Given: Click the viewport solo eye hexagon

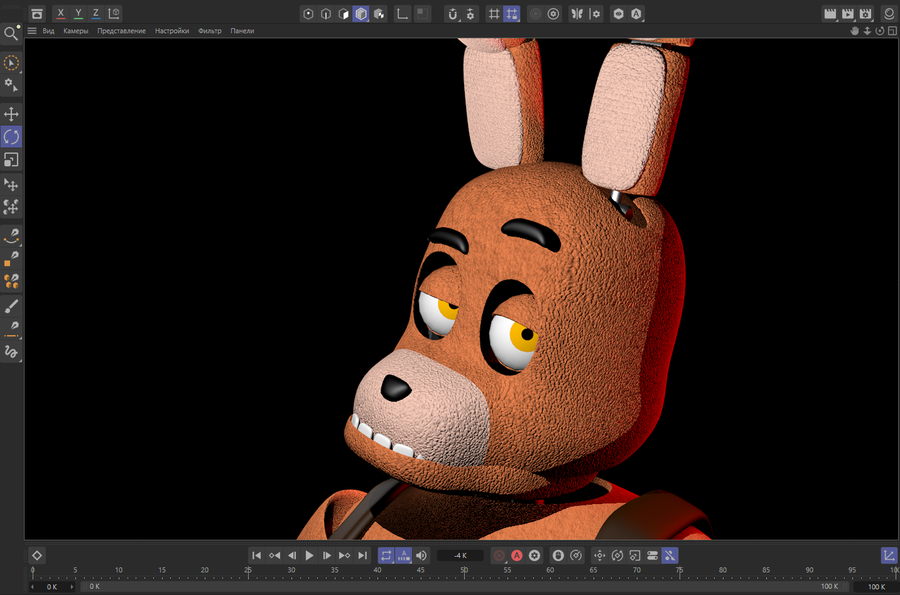Looking at the screenshot, I should point(618,14).
